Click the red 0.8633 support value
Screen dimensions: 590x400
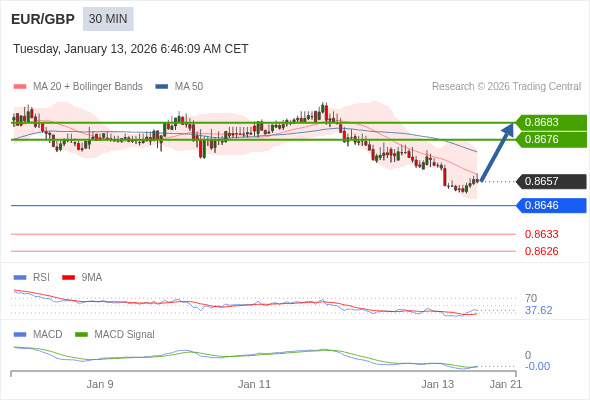click(541, 234)
